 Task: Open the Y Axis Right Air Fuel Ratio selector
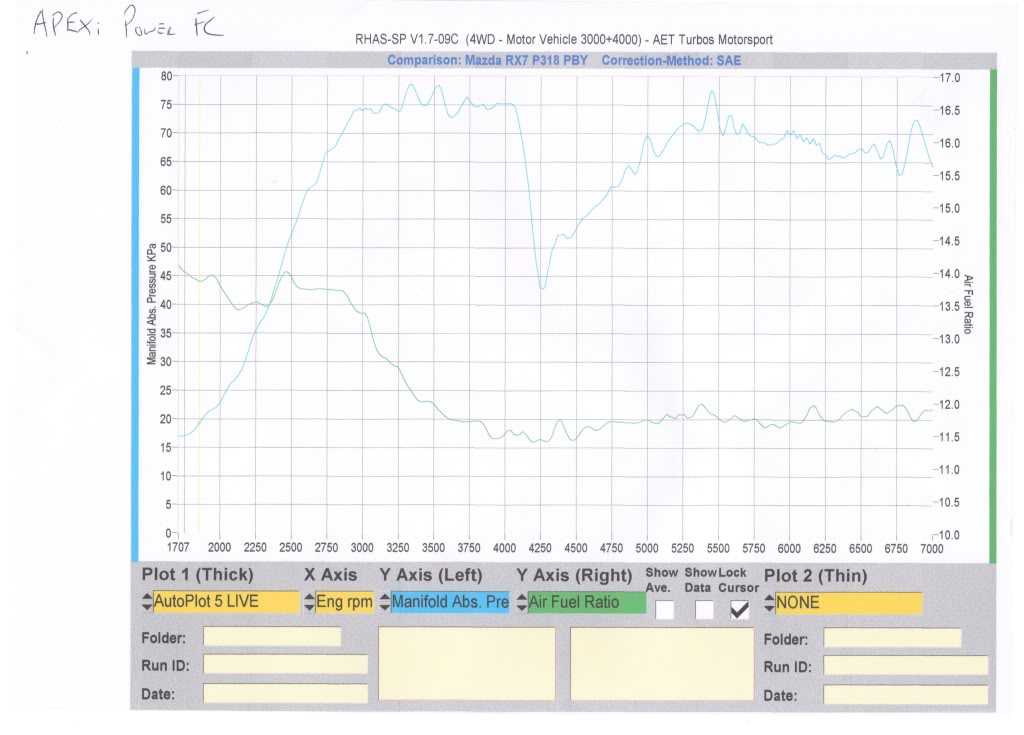tap(587, 603)
